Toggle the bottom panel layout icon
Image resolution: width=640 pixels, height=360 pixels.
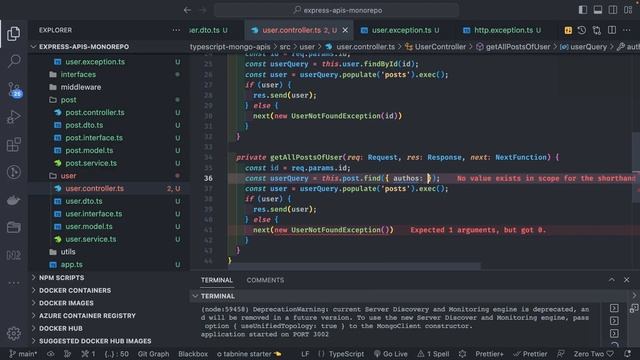pyautogui.click(x=598, y=10)
